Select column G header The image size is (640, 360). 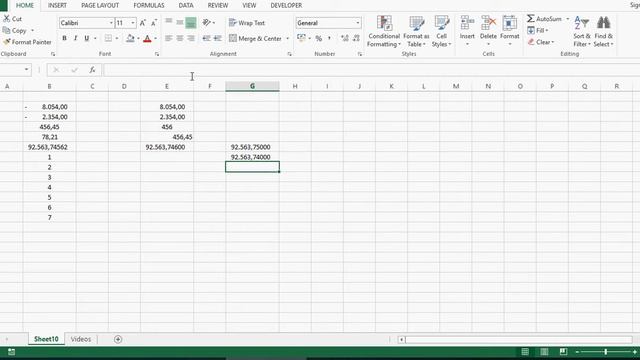252,86
